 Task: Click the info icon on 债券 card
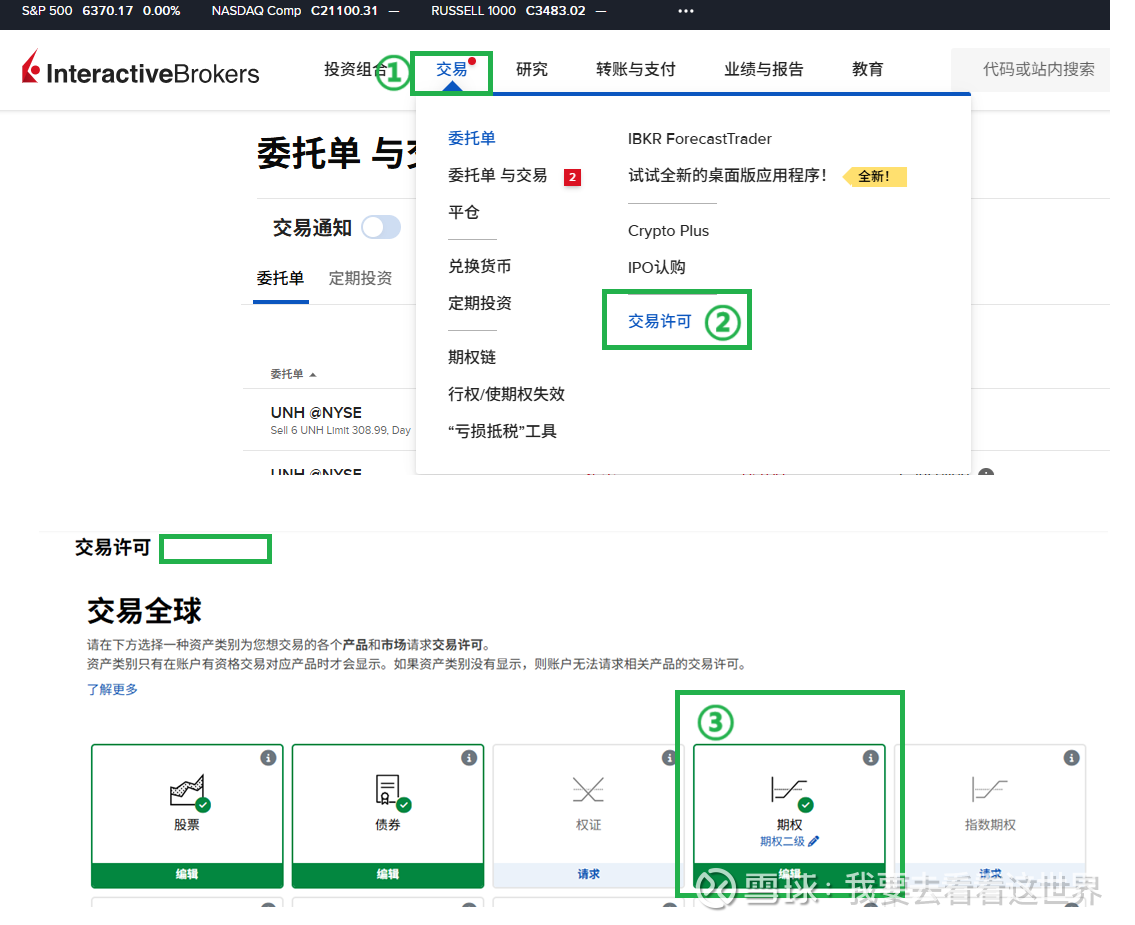click(469, 758)
